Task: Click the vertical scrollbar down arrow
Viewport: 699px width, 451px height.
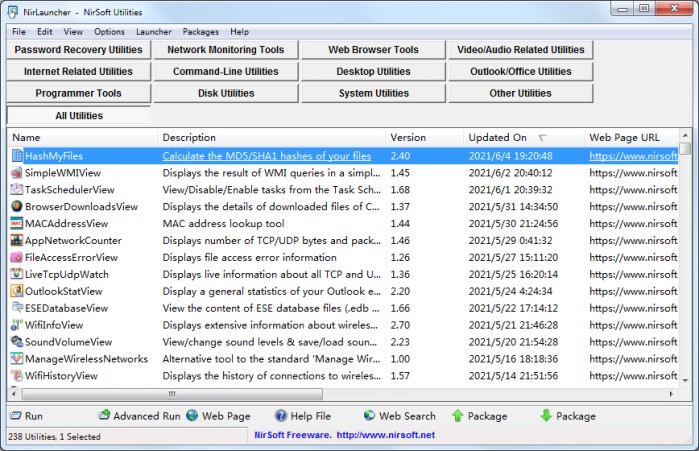Action: coord(685,380)
